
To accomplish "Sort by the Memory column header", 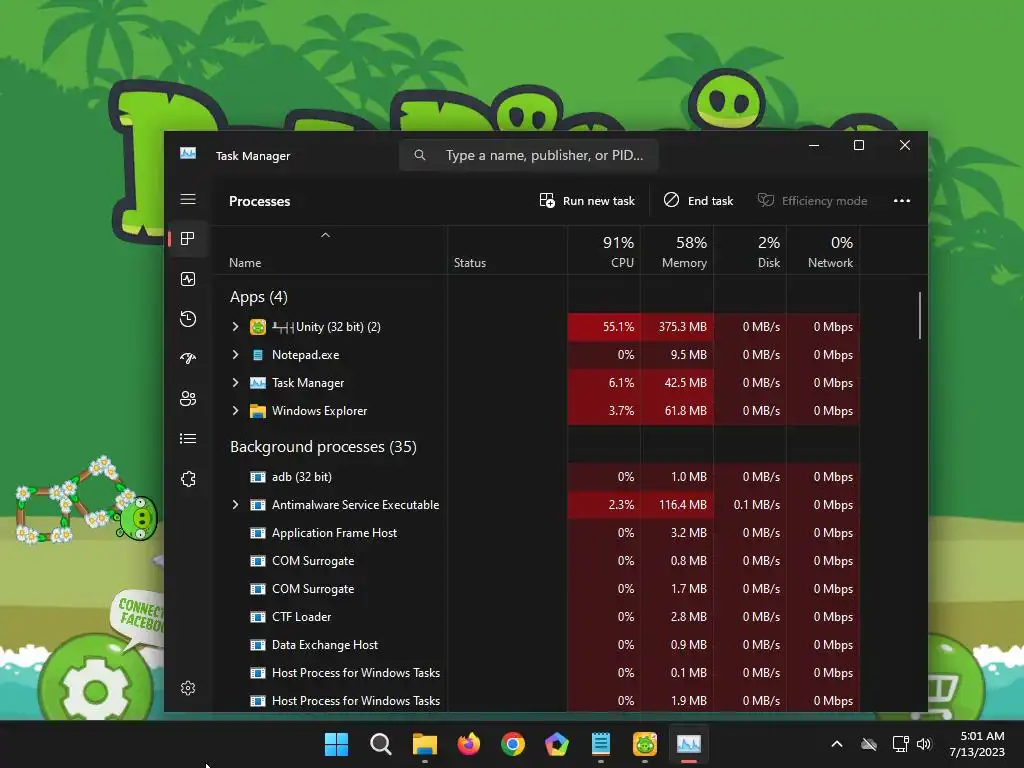I will (677, 251).
